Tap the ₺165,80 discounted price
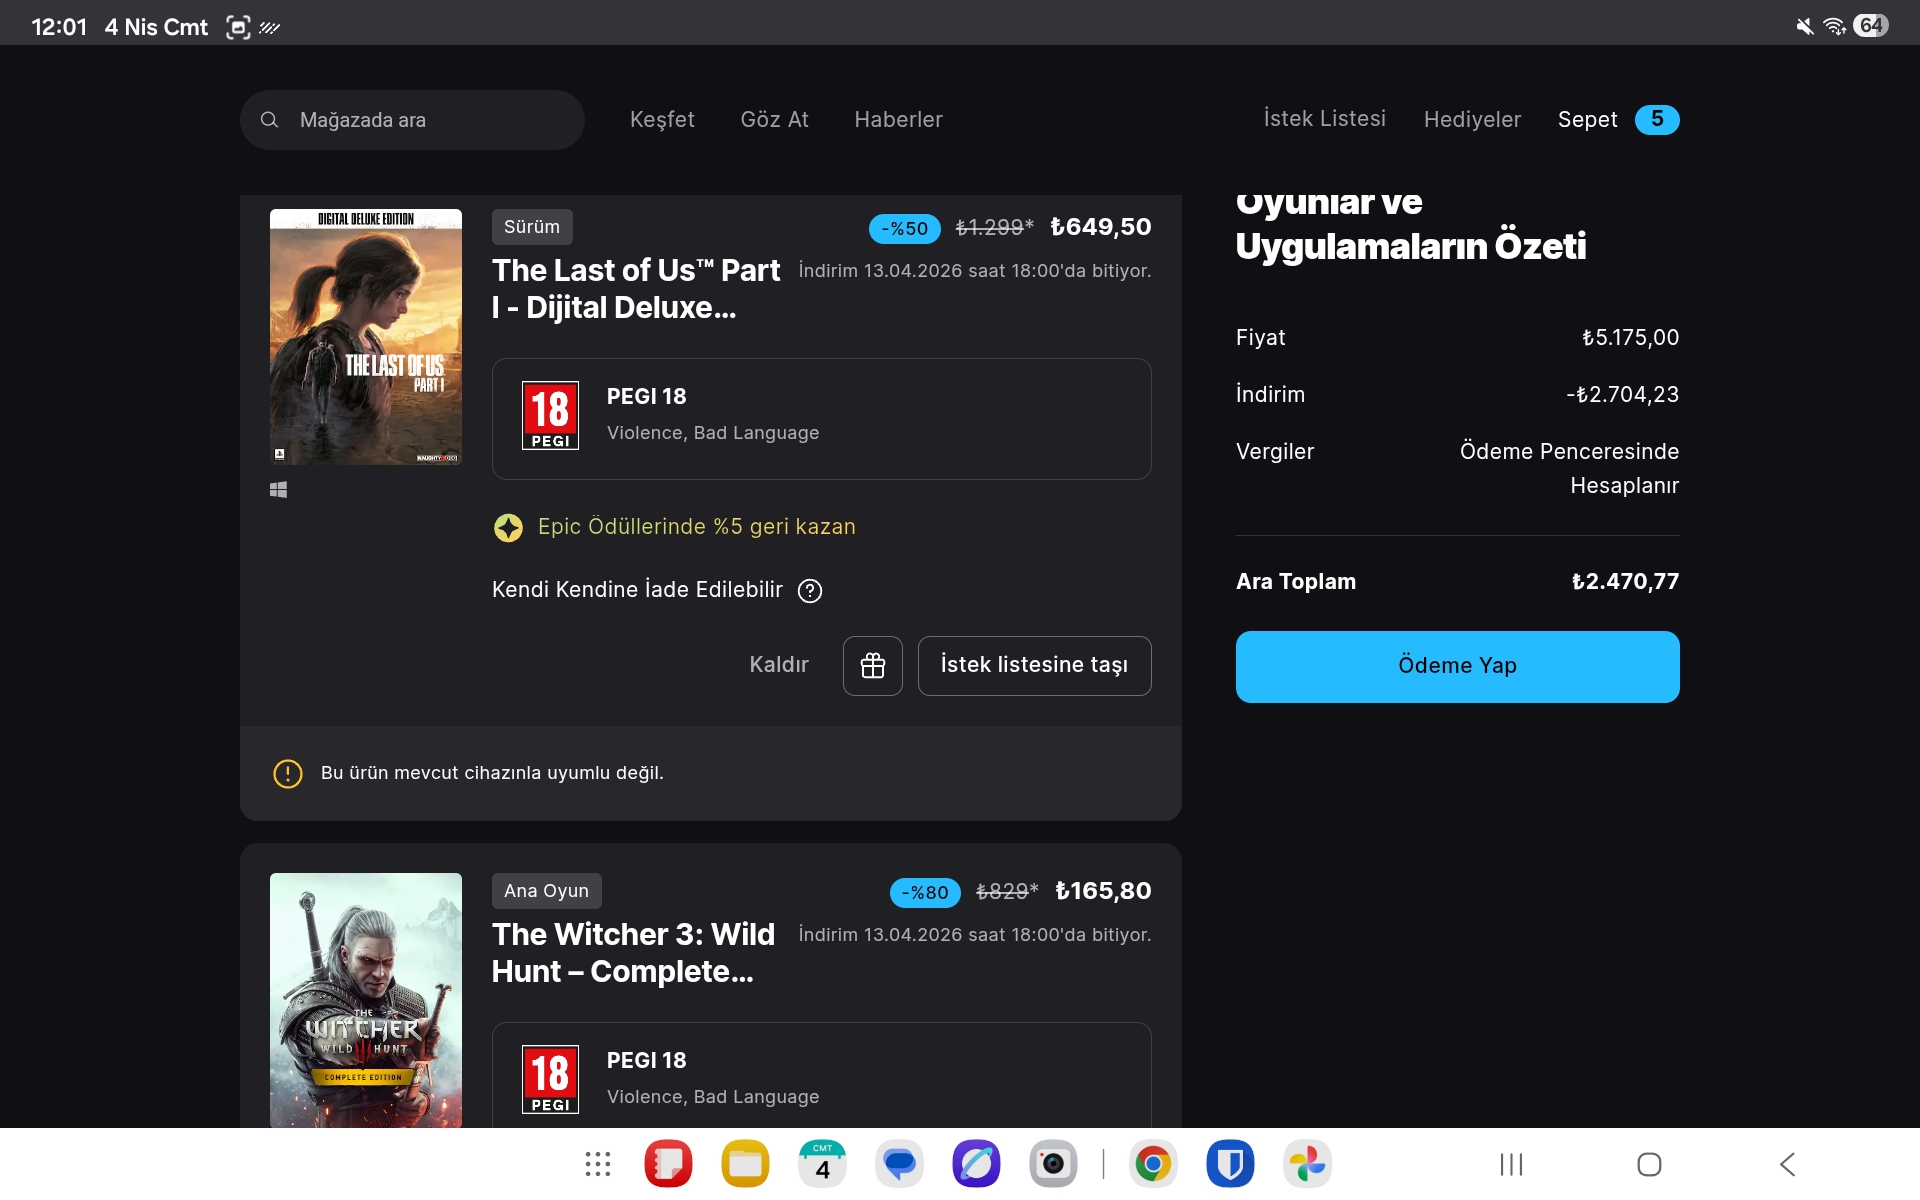The width and height of the screenshot is (1920, 1200). (x=1104, y=891)
